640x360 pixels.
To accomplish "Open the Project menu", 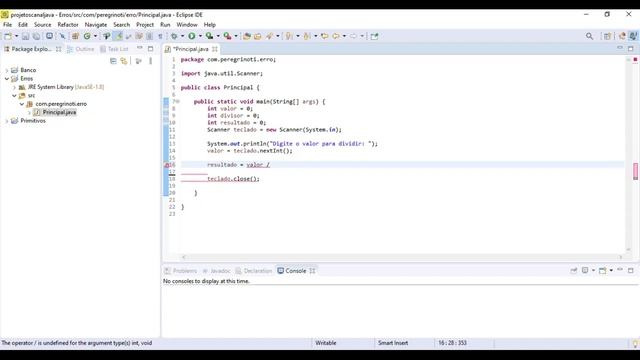I will [145, 25].
